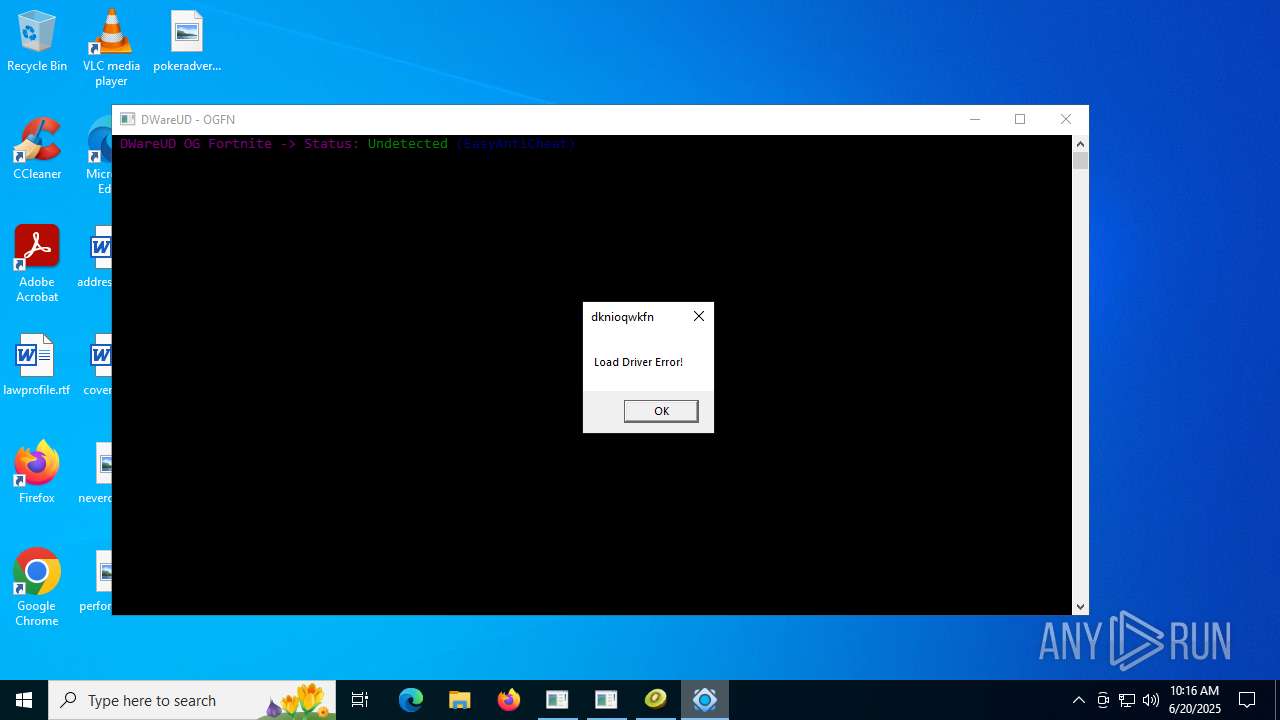Open the notification center
The height and width of the screenshot is (720, 1280).
1247,700
